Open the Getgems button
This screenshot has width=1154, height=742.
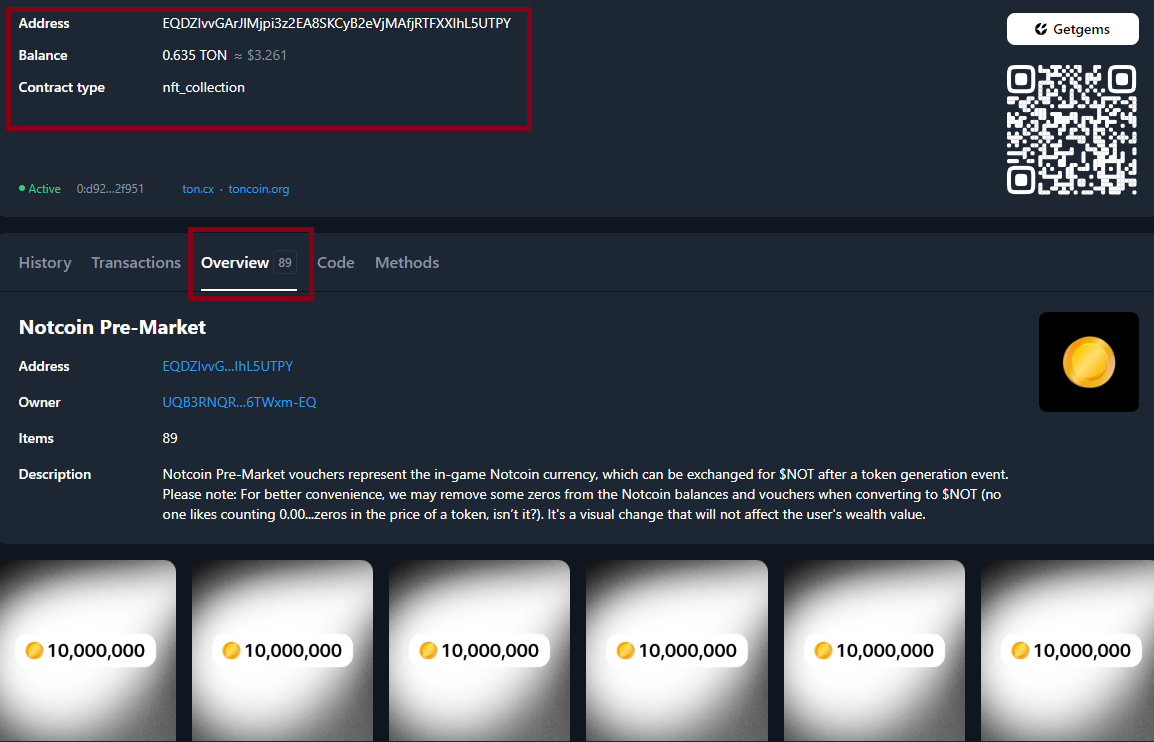(x=1072, y=29)
